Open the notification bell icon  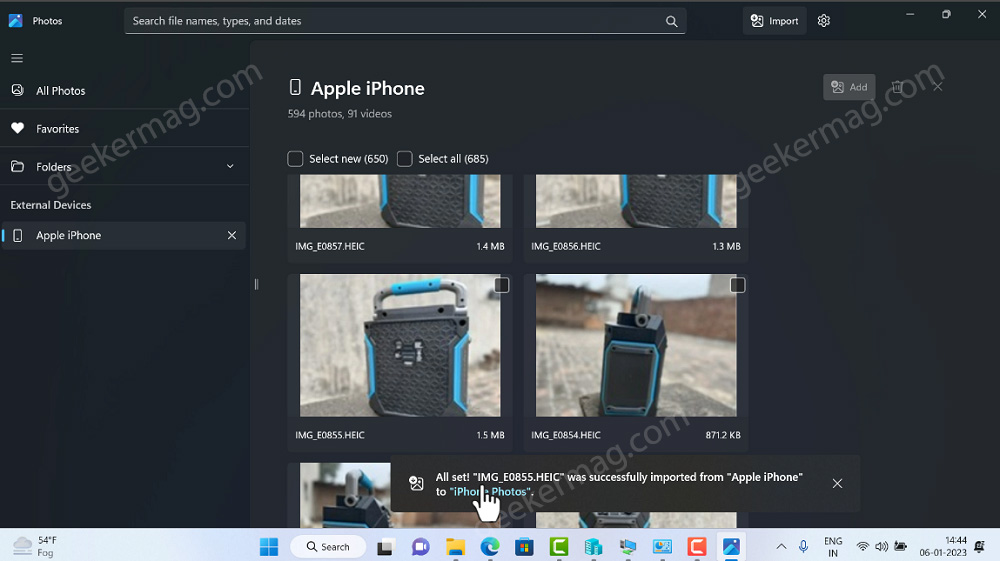[980, 546]
